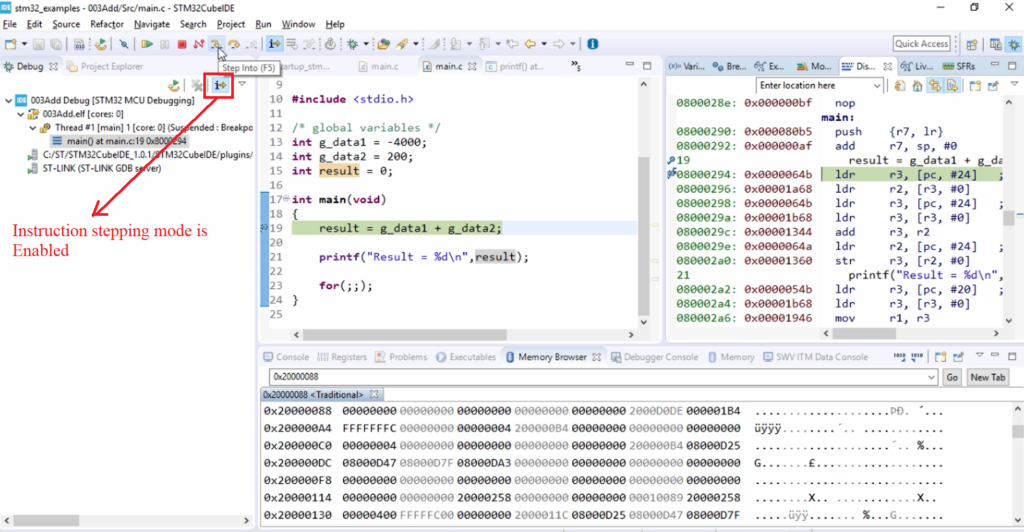Open the New file dropdown arrow

(x=24, y=44)
